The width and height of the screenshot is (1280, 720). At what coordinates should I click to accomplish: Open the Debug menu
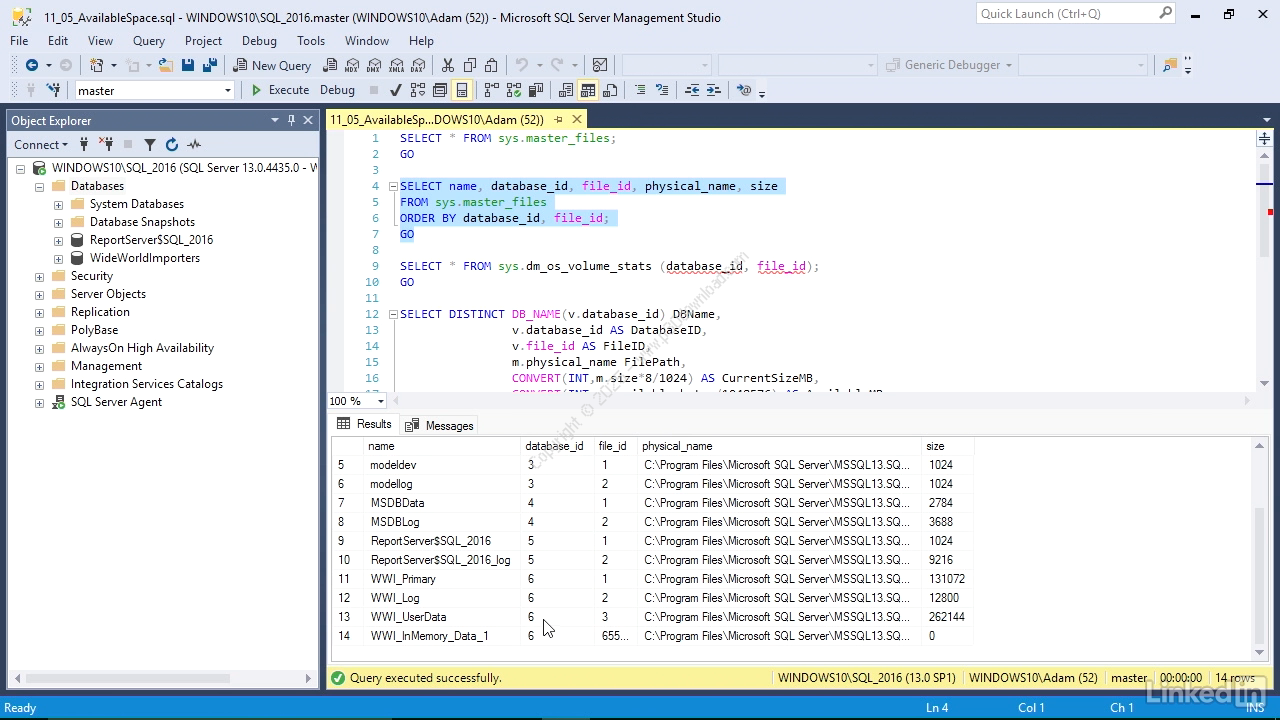click(x=259, y=41)
